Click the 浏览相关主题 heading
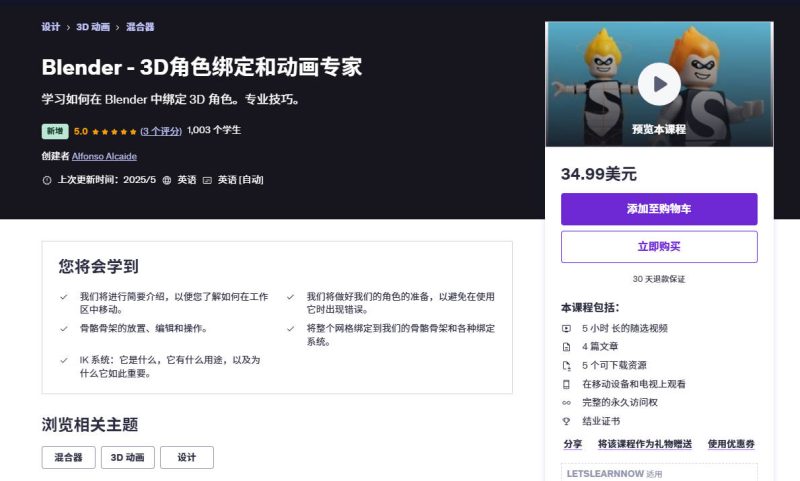The image size is (800, 481). pyautogui.click(x=90, y=424)
